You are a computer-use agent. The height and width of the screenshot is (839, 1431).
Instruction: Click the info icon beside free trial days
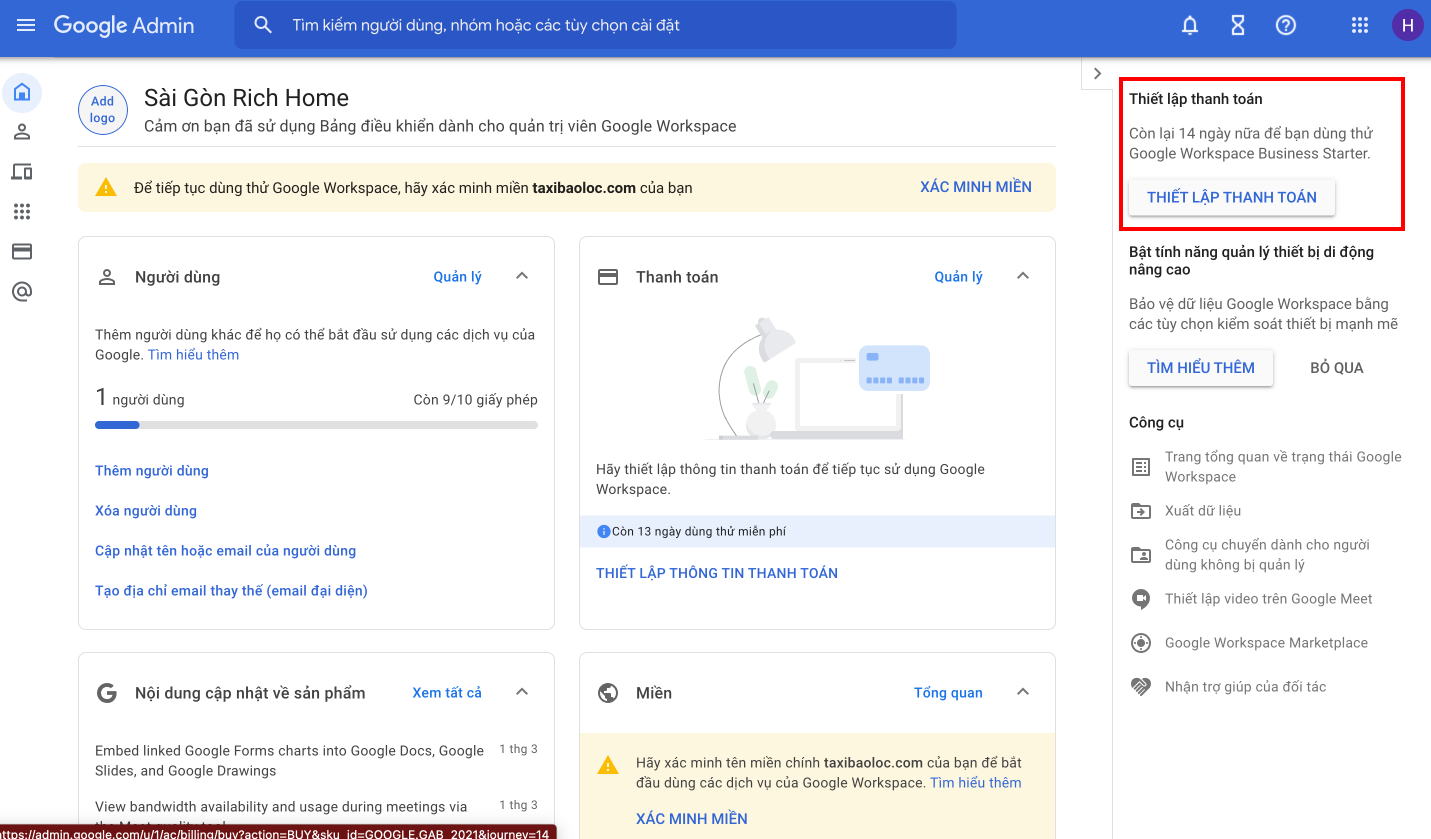coord(603,532)
